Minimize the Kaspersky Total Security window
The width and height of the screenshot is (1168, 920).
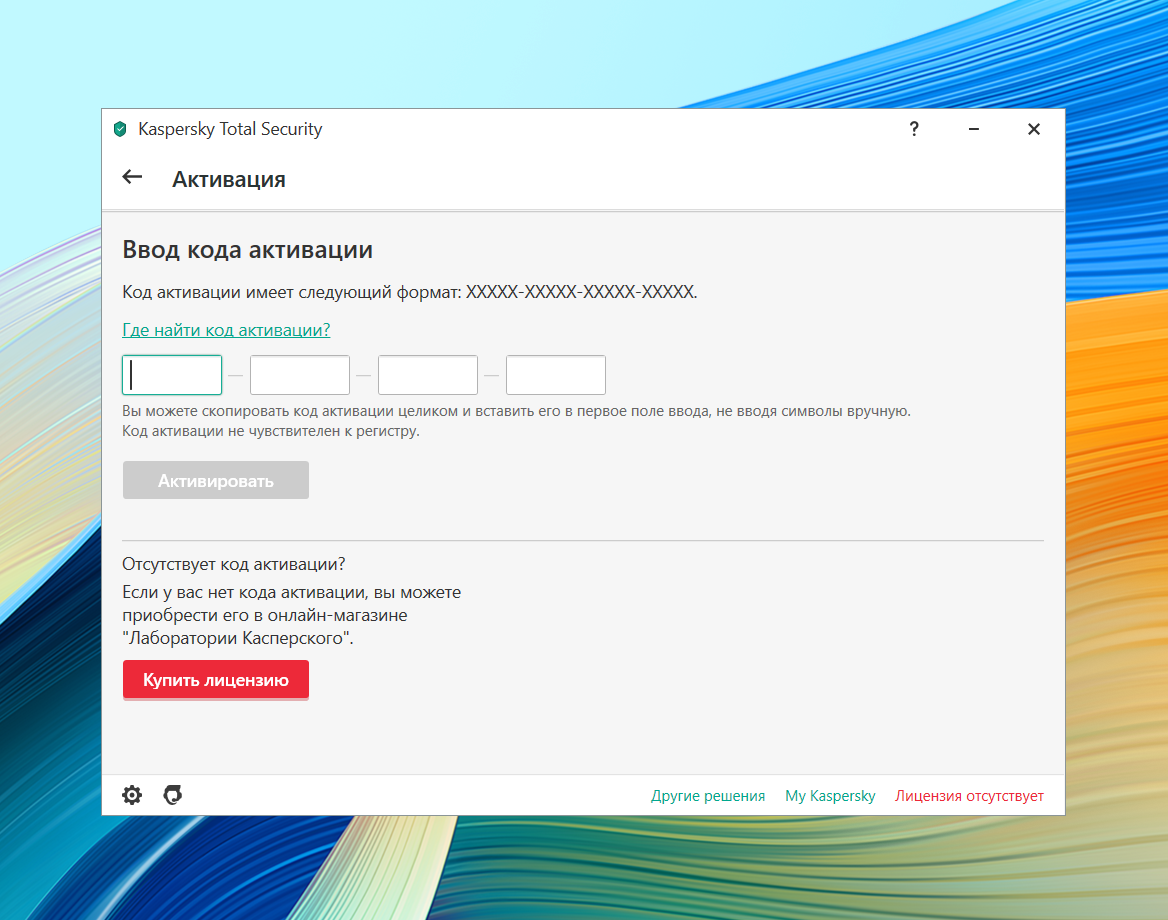[974, 129]
